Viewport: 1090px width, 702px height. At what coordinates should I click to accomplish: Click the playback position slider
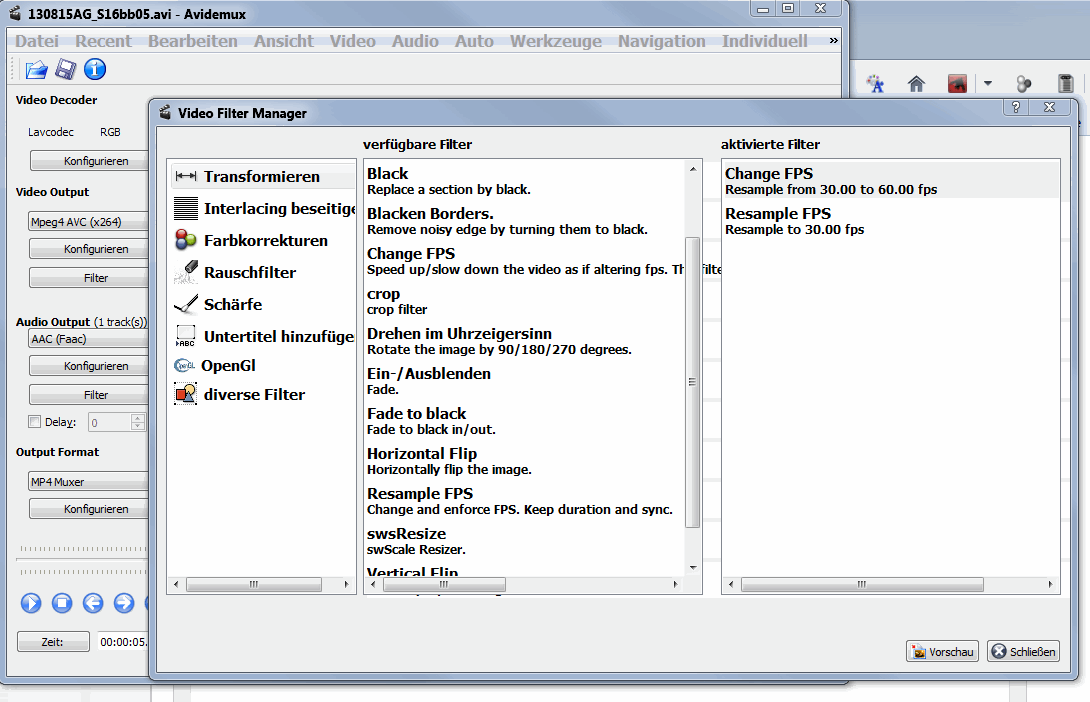(82, 560)
